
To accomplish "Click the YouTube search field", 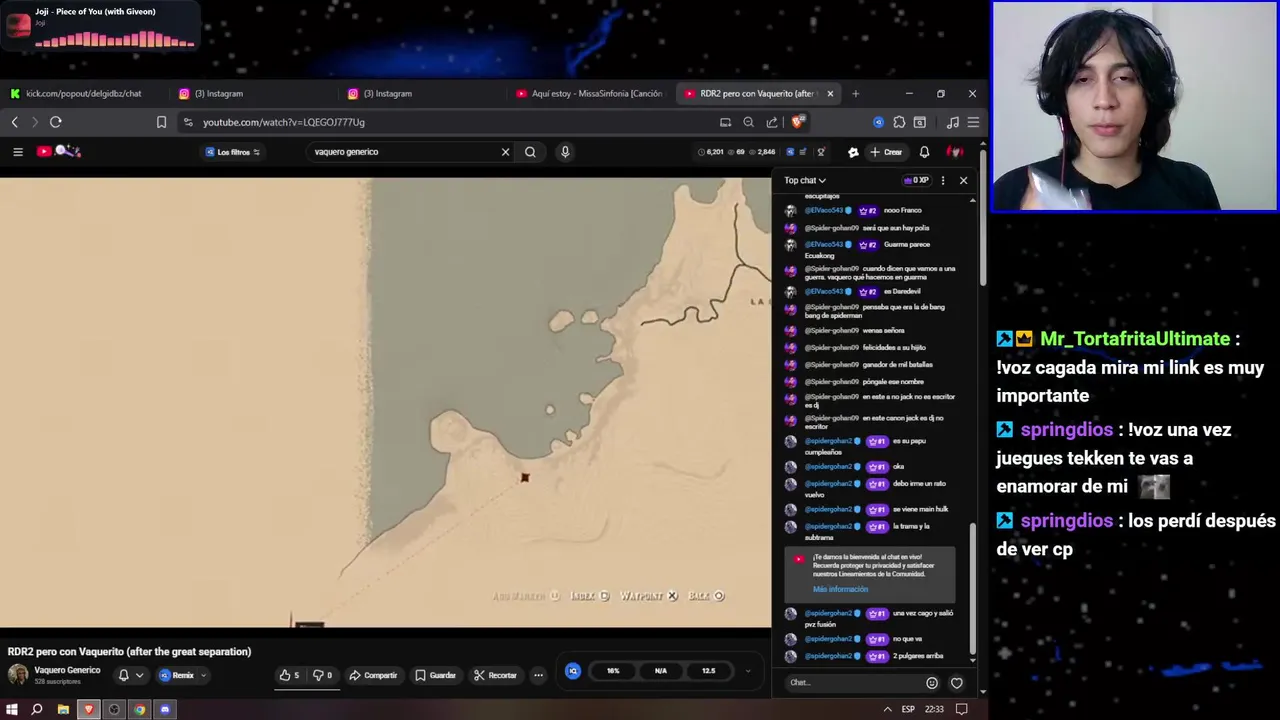I will point(403,152).
